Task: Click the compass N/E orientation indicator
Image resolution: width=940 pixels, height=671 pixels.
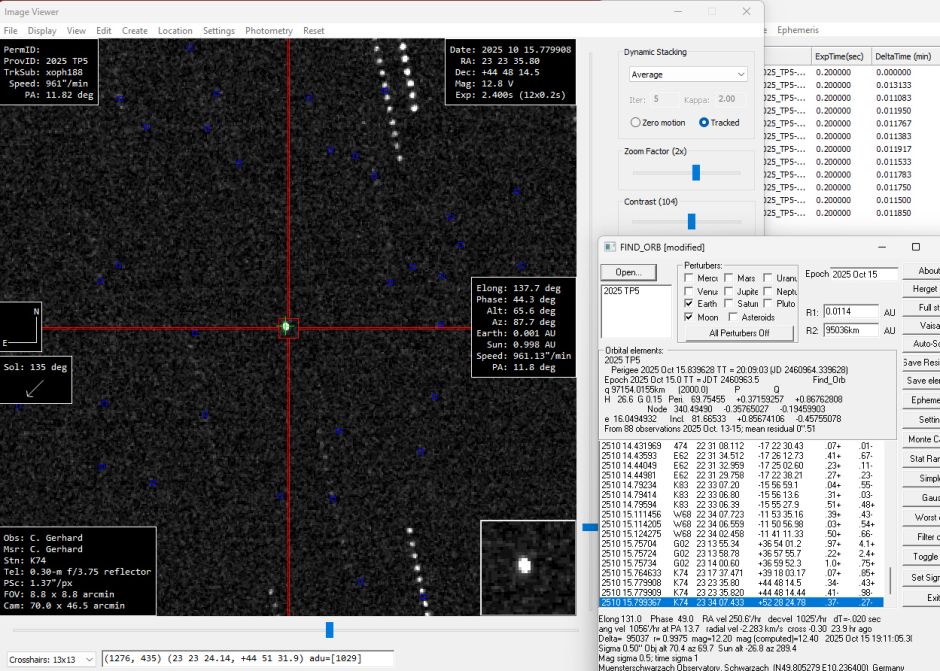Action: pos(22,326)
